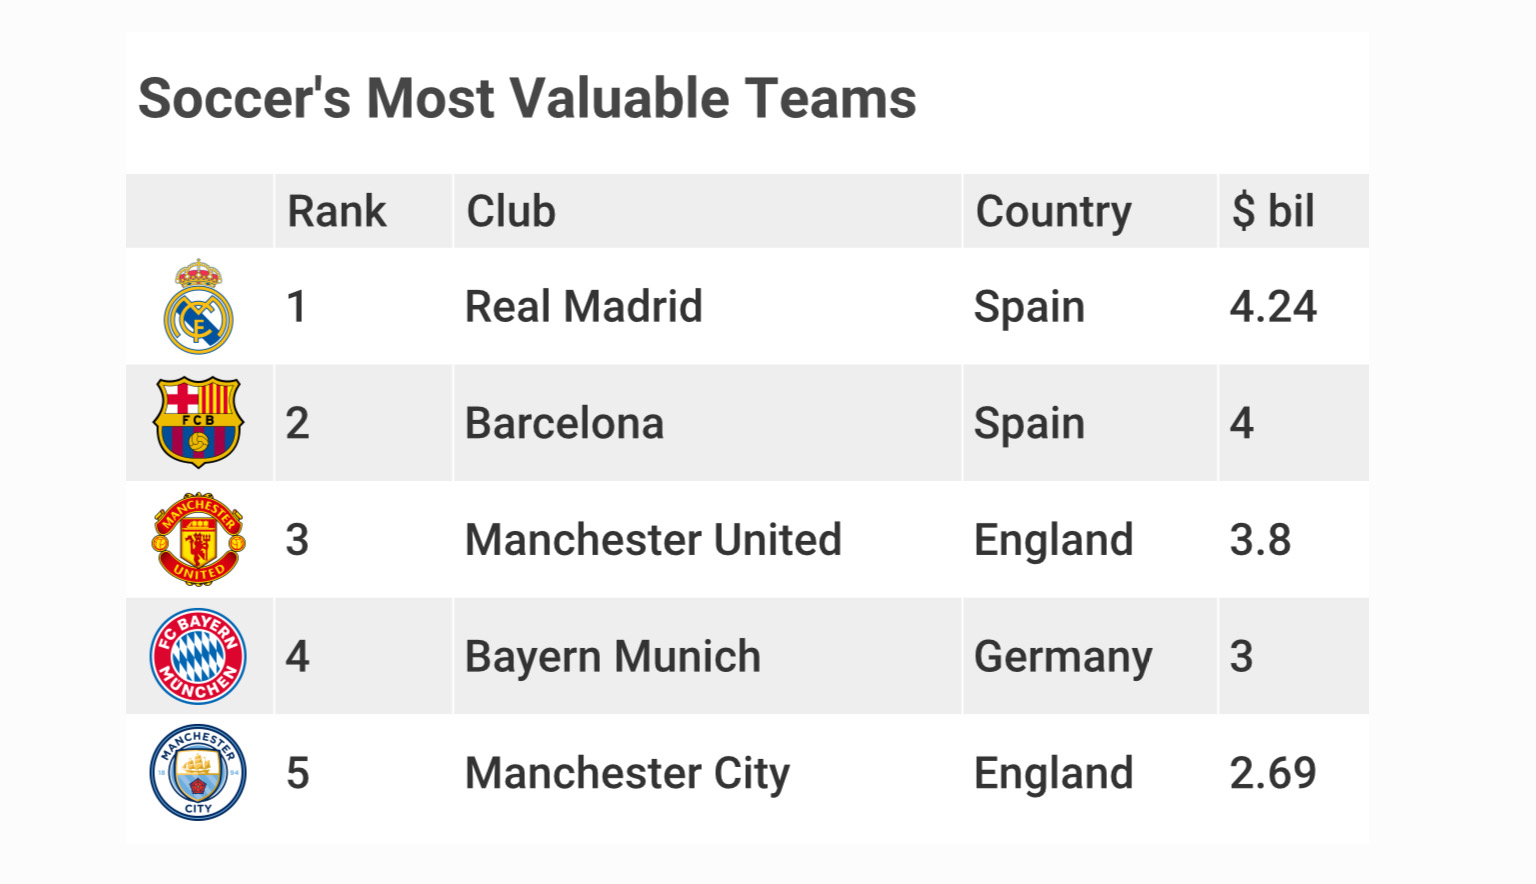Select the Bayern Munich club name

(612, 657)
